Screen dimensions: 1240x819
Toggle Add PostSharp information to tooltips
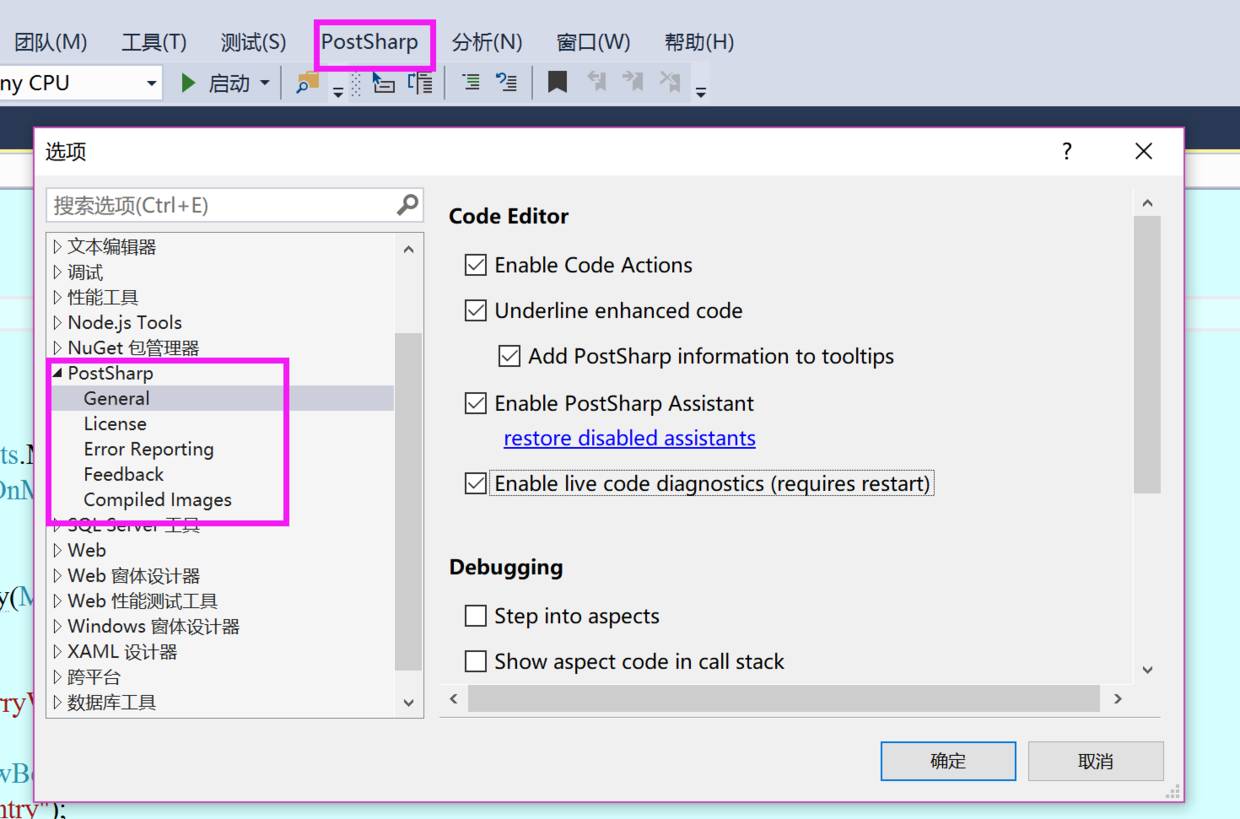pyautogui.click(x=510, y=356)
